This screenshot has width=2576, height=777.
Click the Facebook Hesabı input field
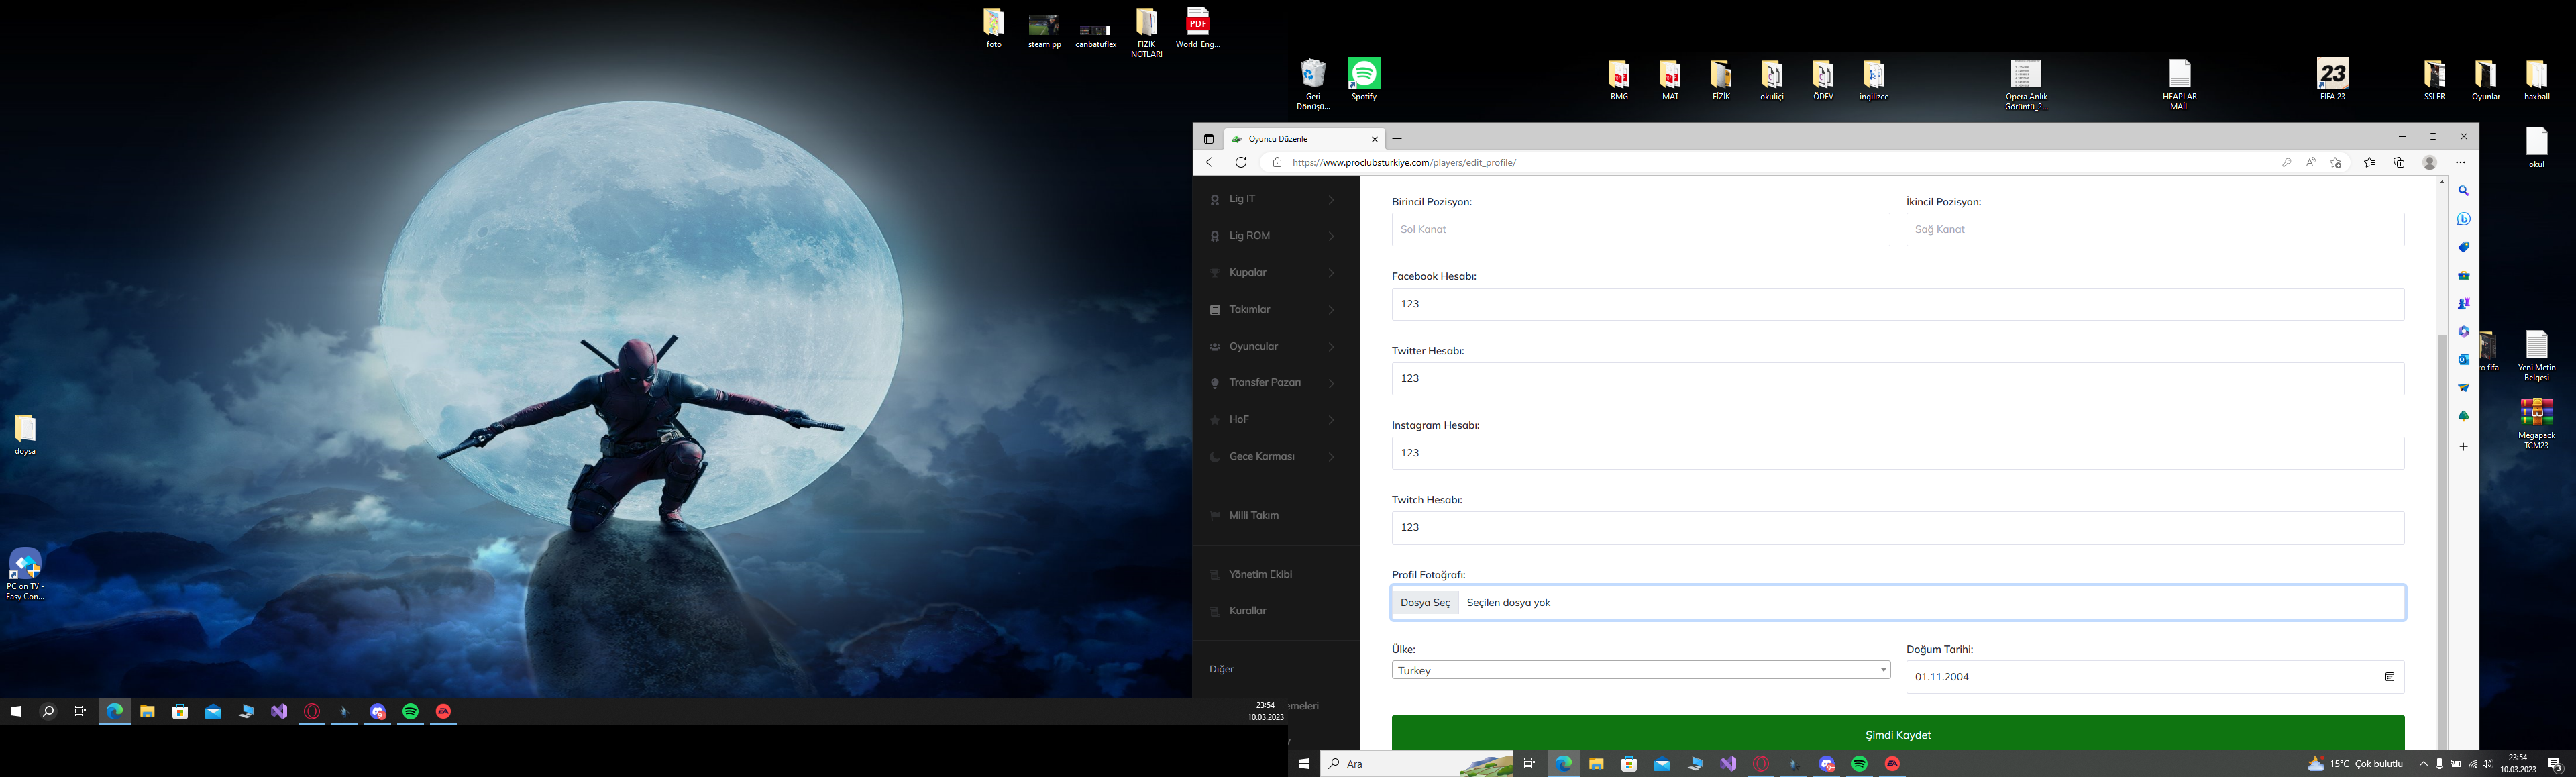pos(1898,304)
